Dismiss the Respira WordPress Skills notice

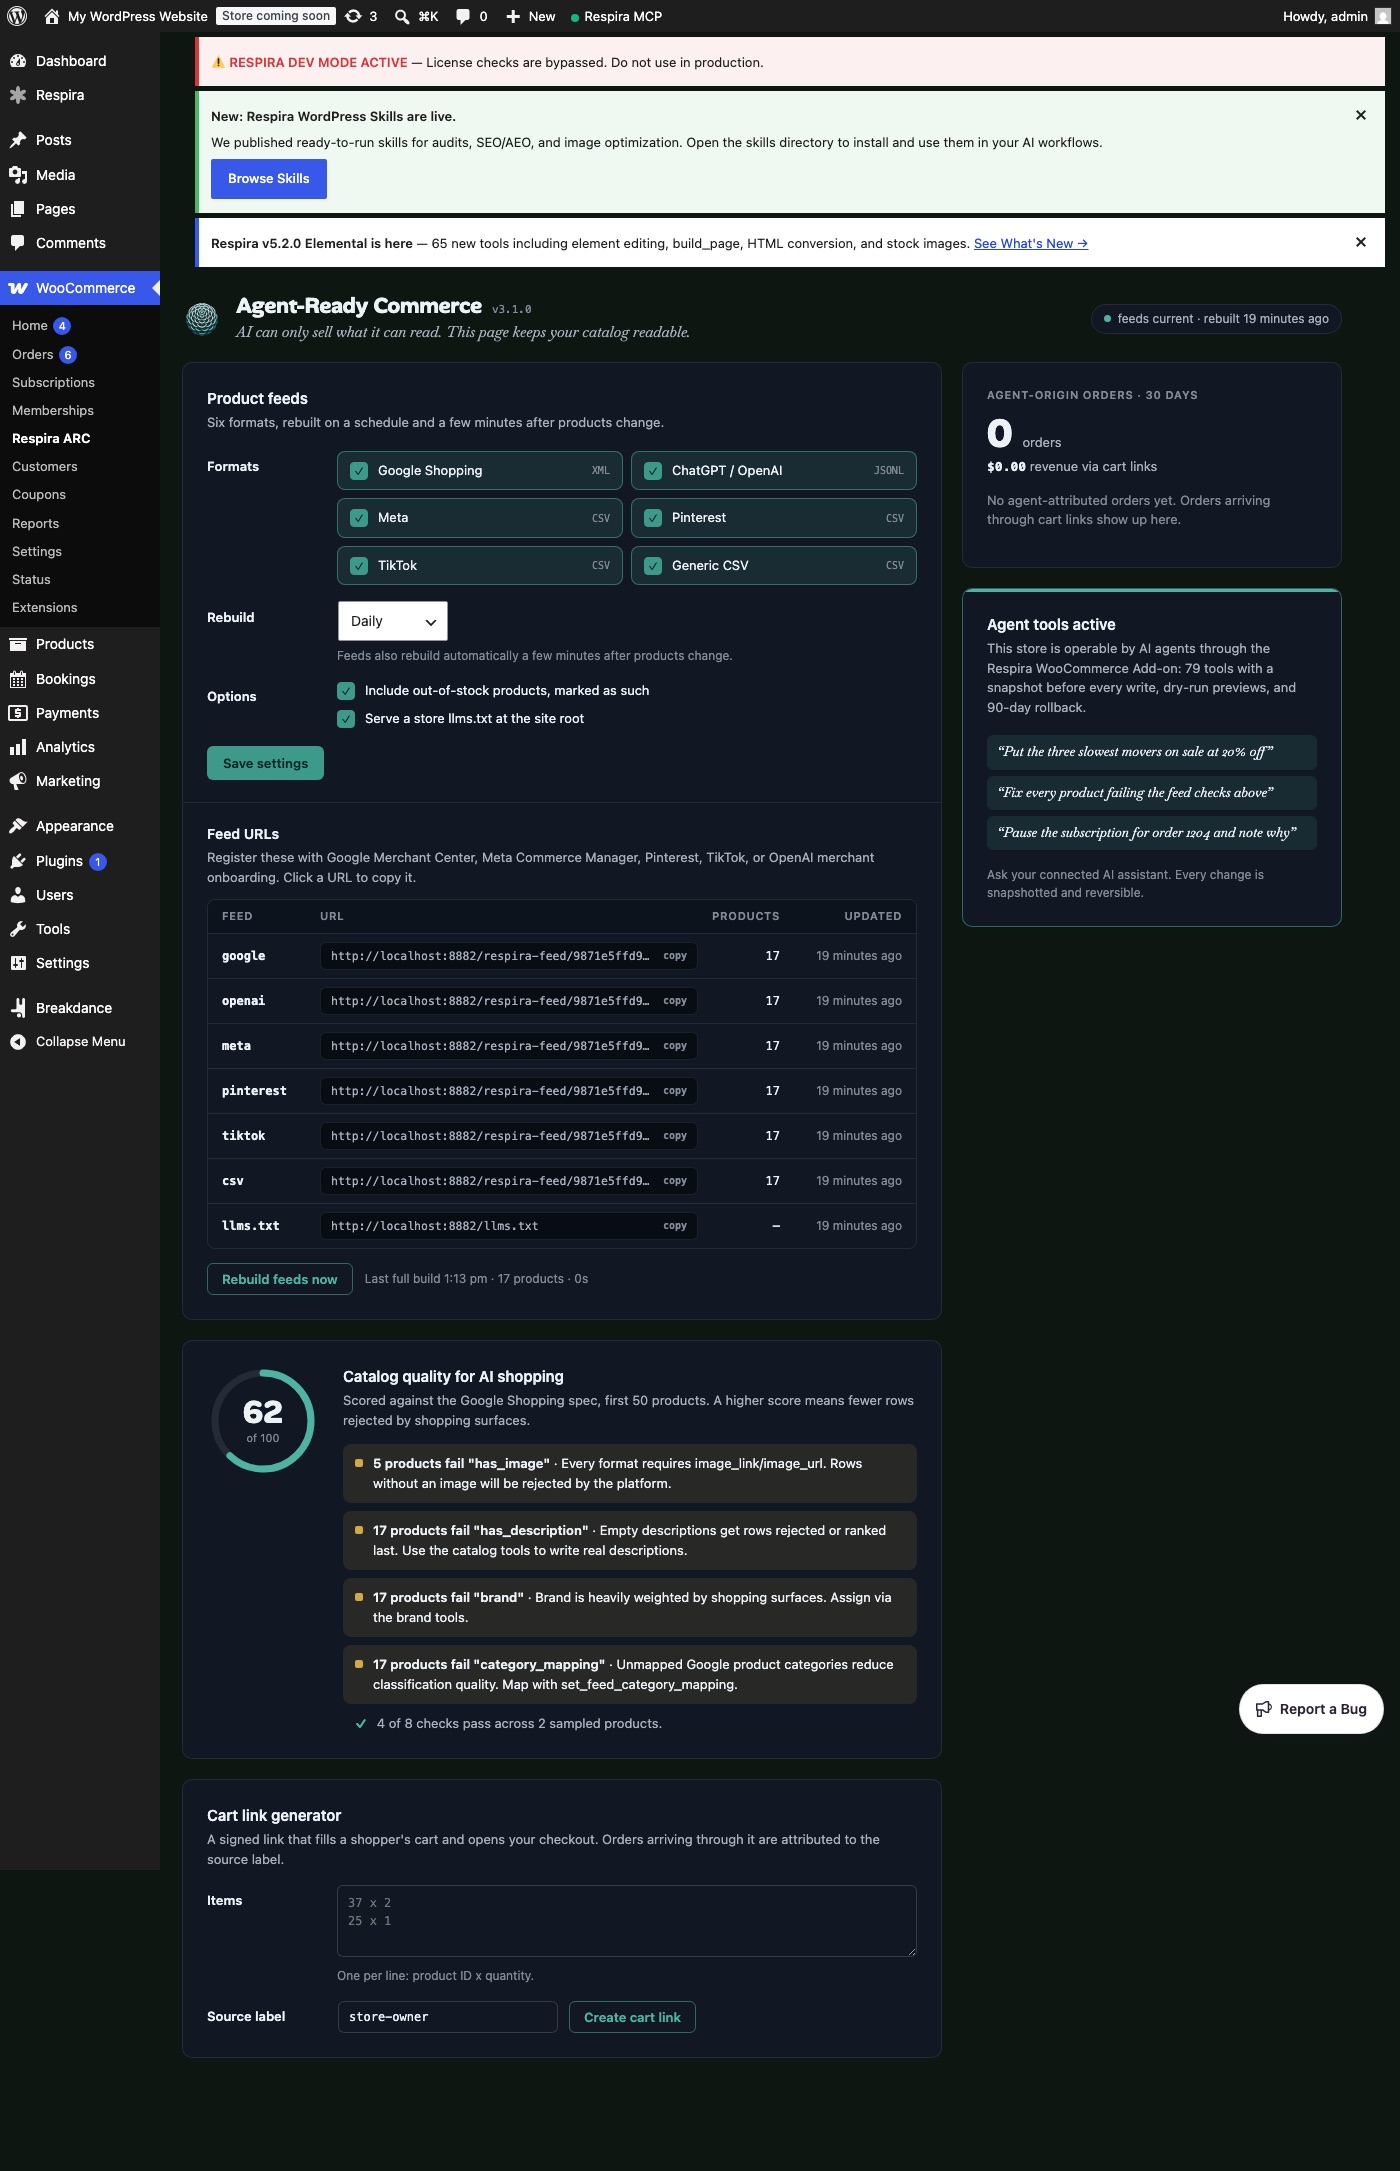pos(1360,115)
